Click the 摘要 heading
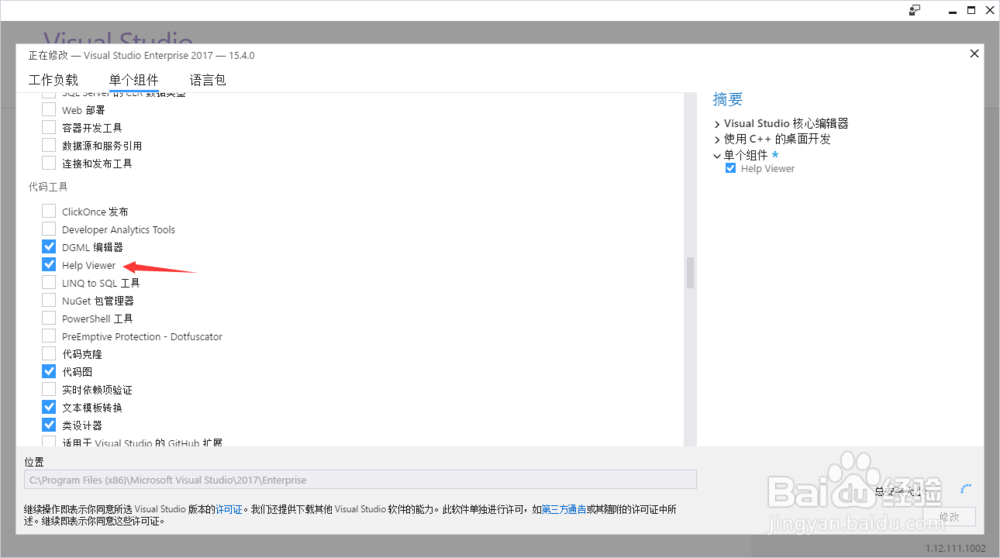This screenshot has width=1000, height=558. pyautogui.click(x=728, y=99)
